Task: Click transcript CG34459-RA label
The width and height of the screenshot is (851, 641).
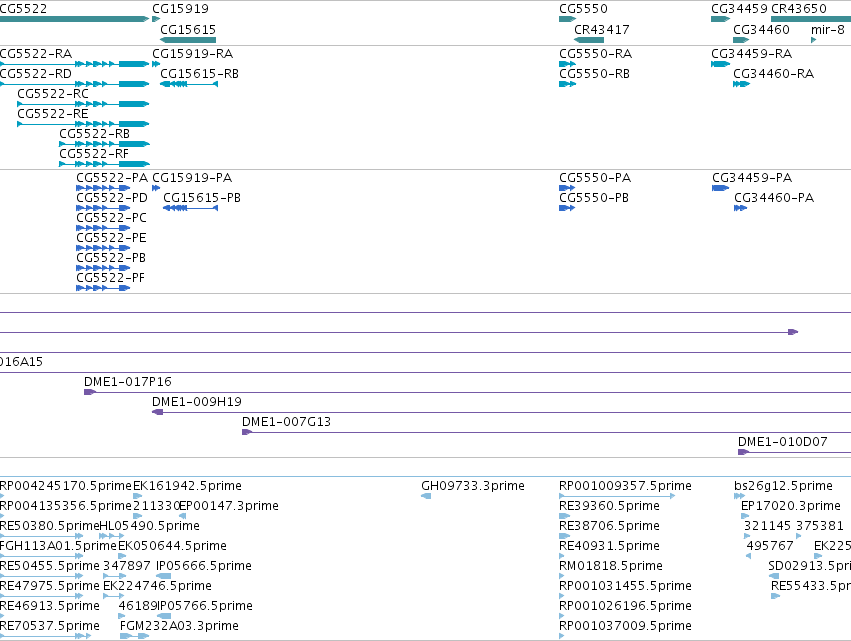Action: click(752, 54)
